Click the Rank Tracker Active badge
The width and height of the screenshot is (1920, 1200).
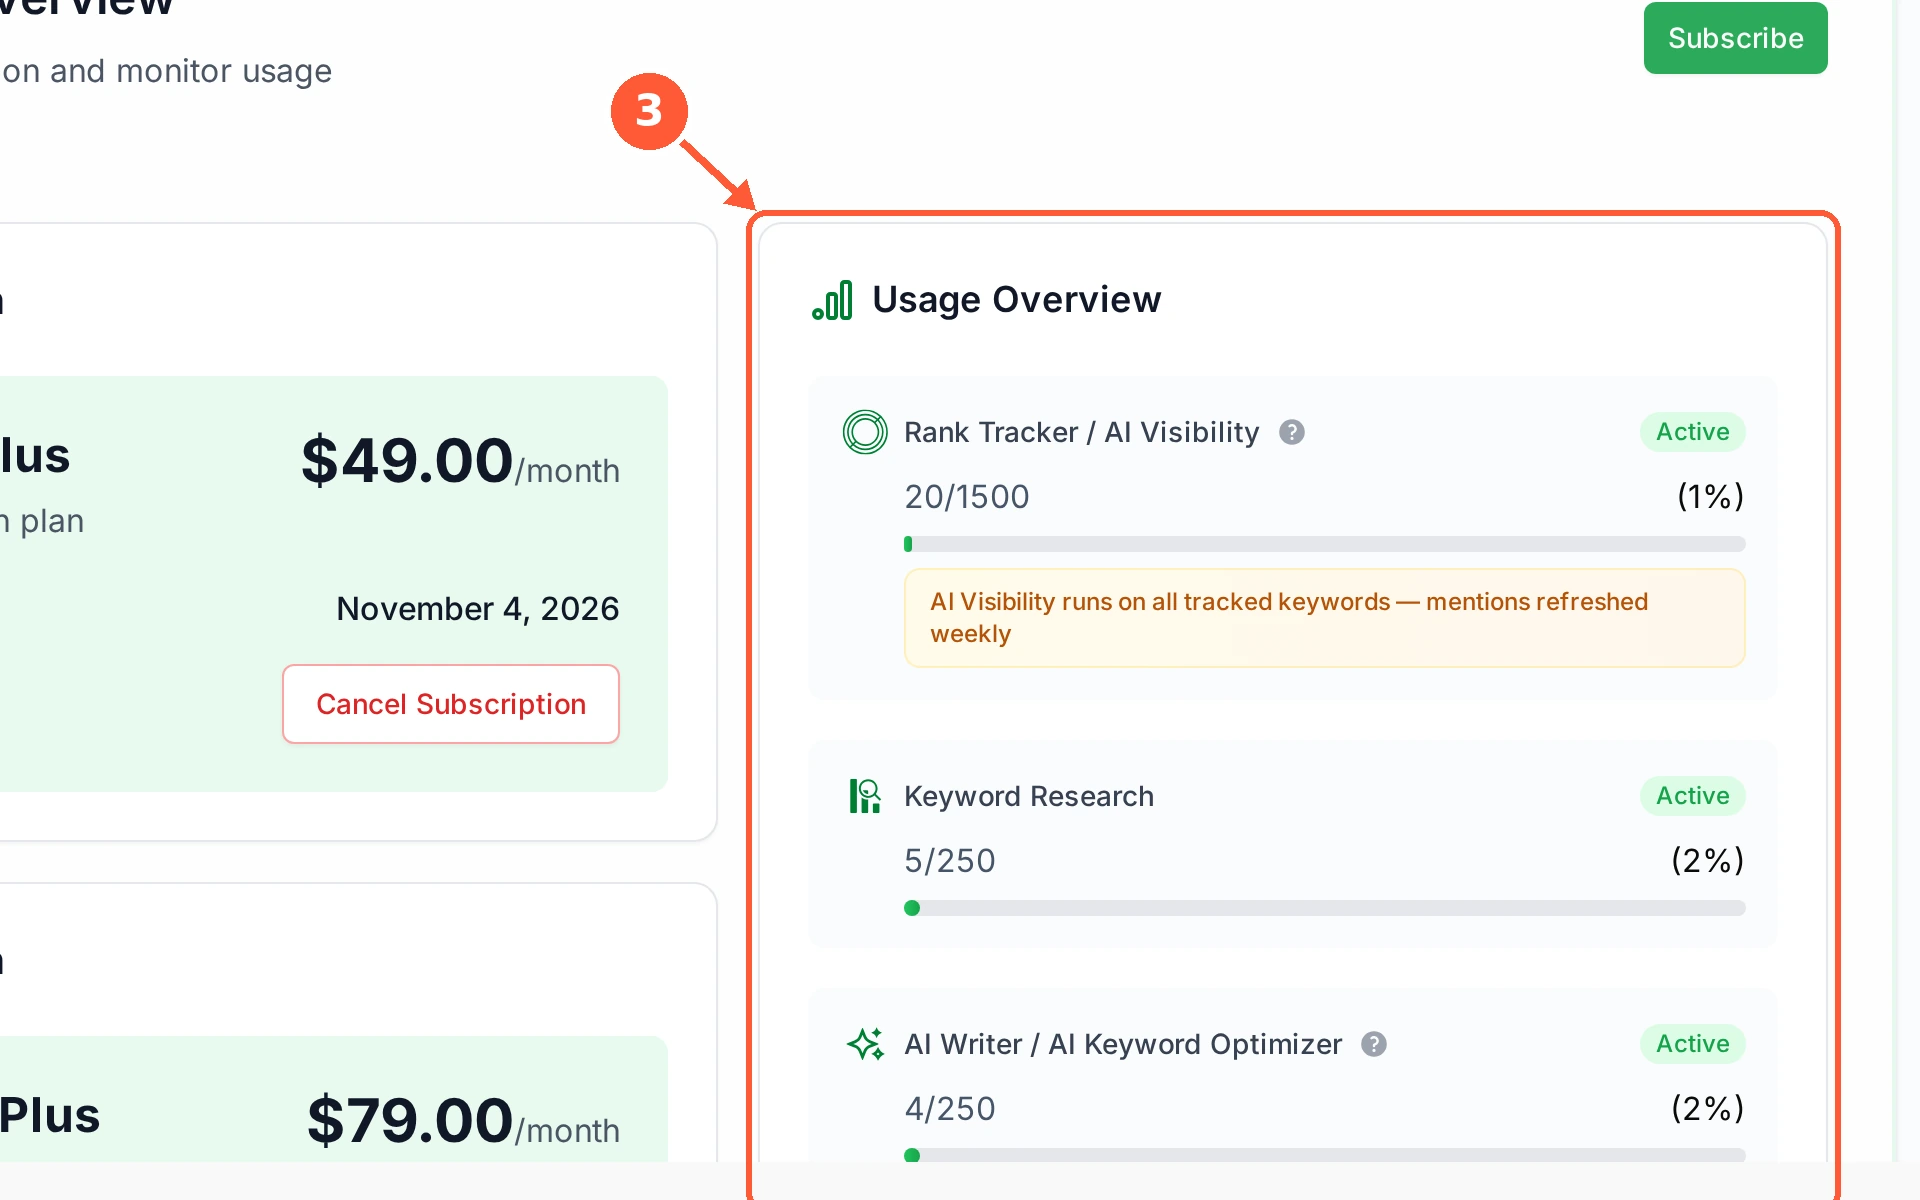pos(1693,432)
